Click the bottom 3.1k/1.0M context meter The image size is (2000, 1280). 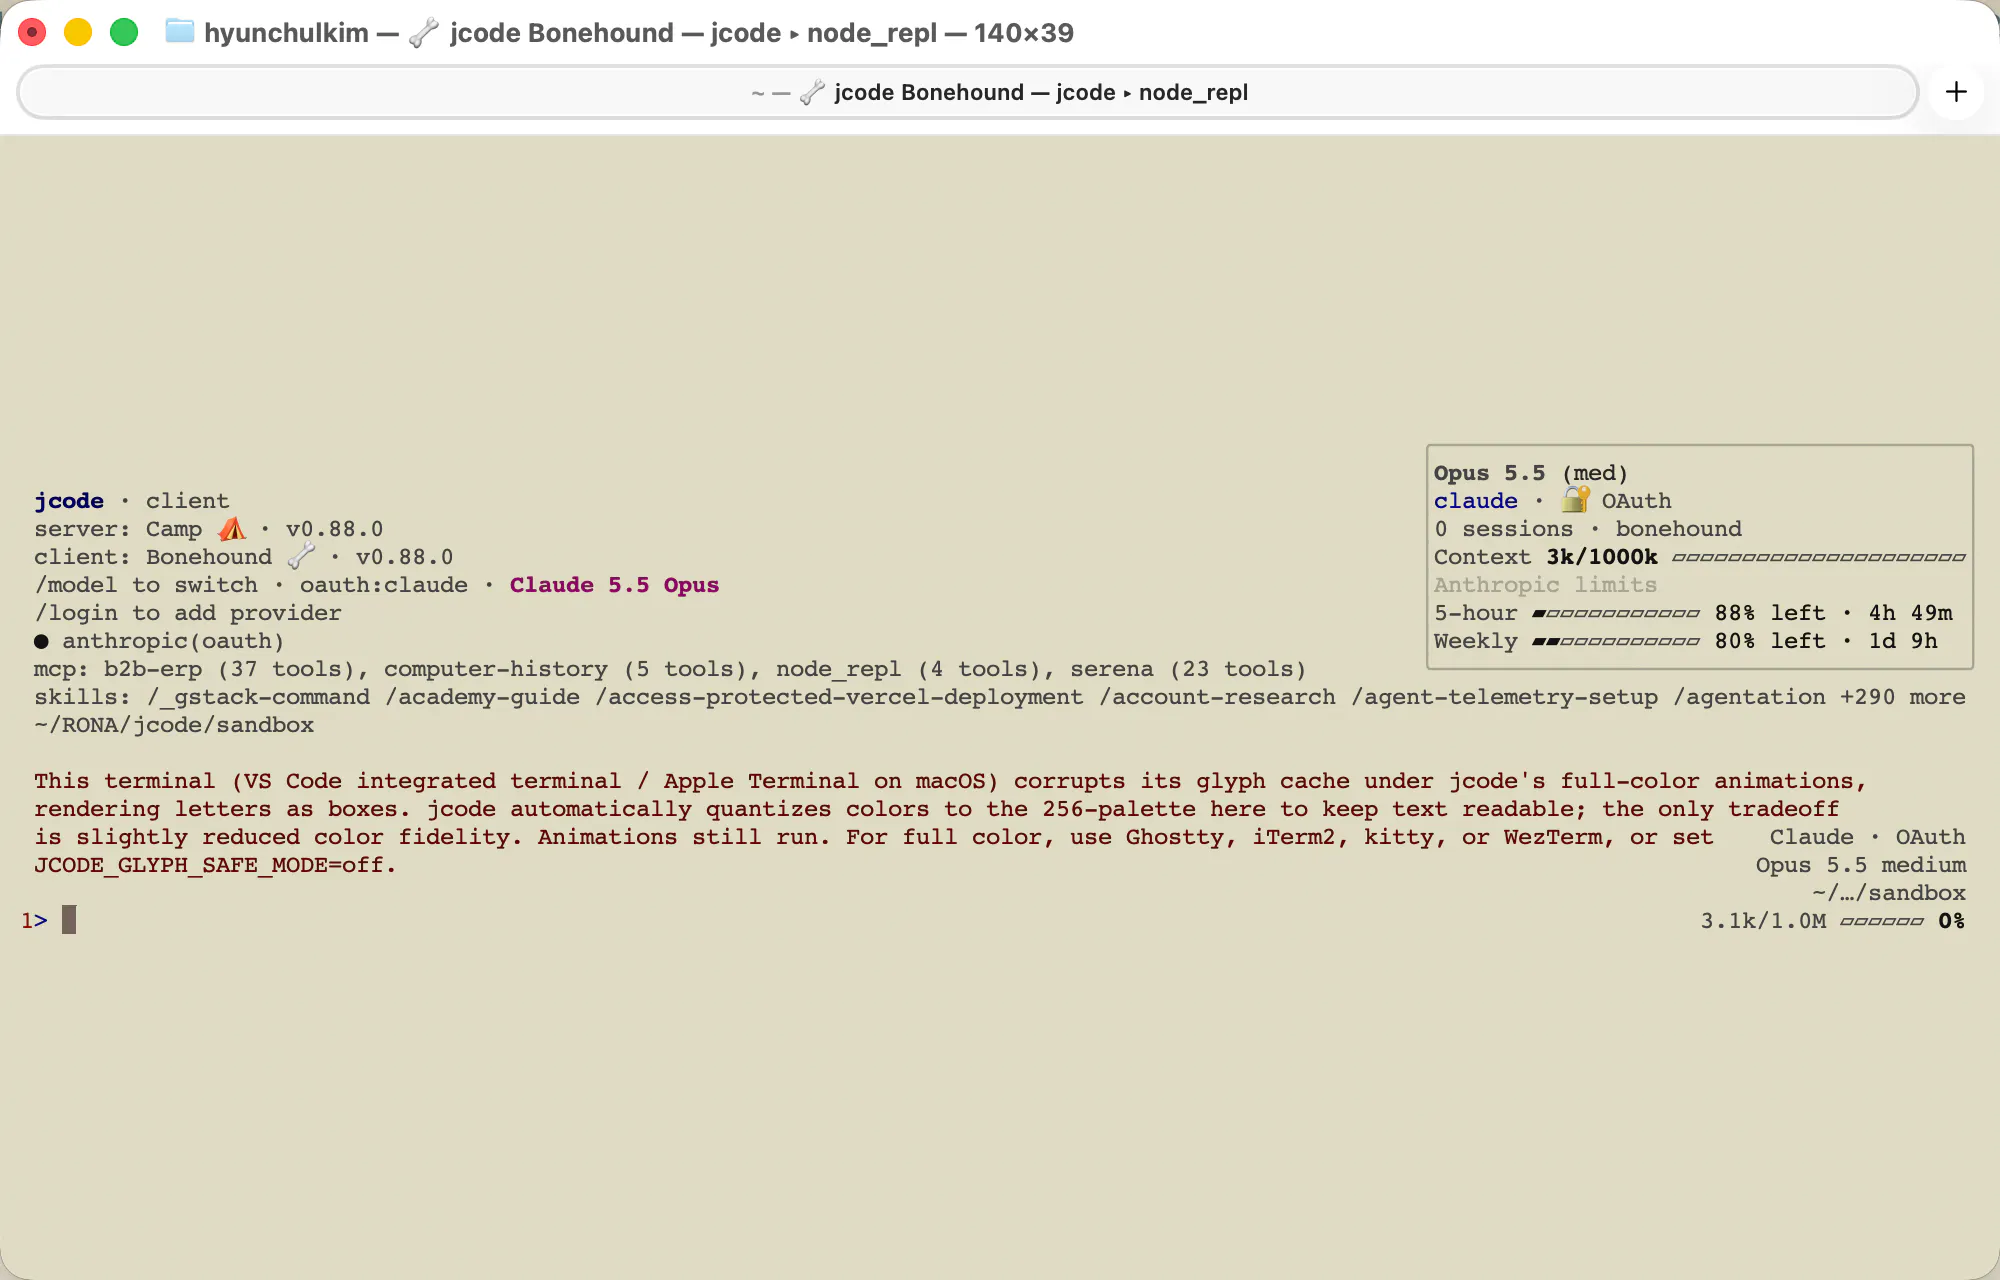(1882, 921)
